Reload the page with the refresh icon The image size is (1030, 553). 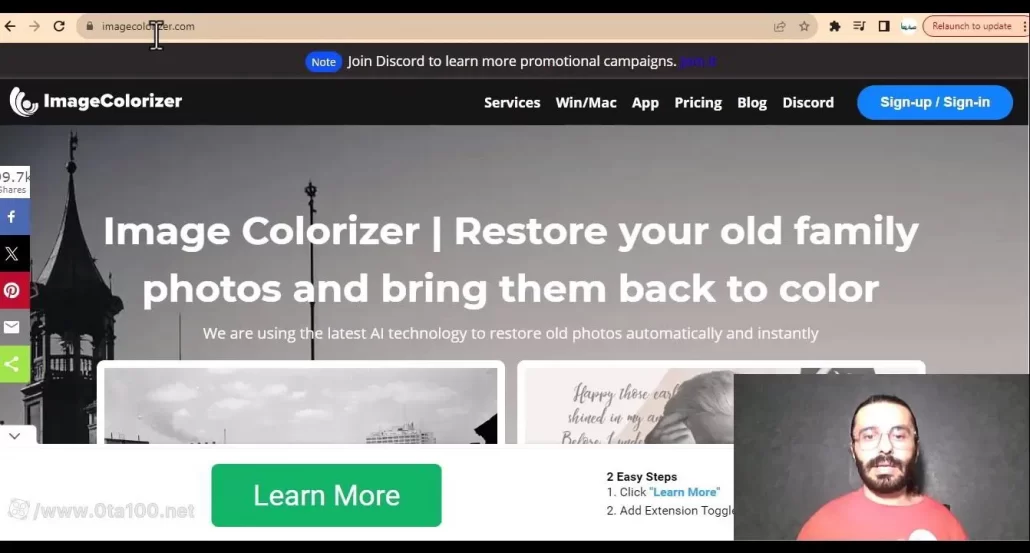point(59,26)
